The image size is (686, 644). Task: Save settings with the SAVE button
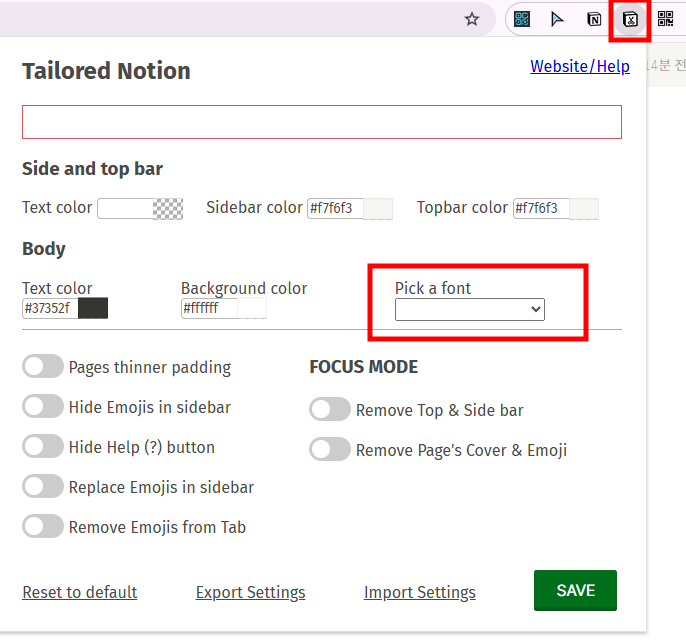pos(575,590)
